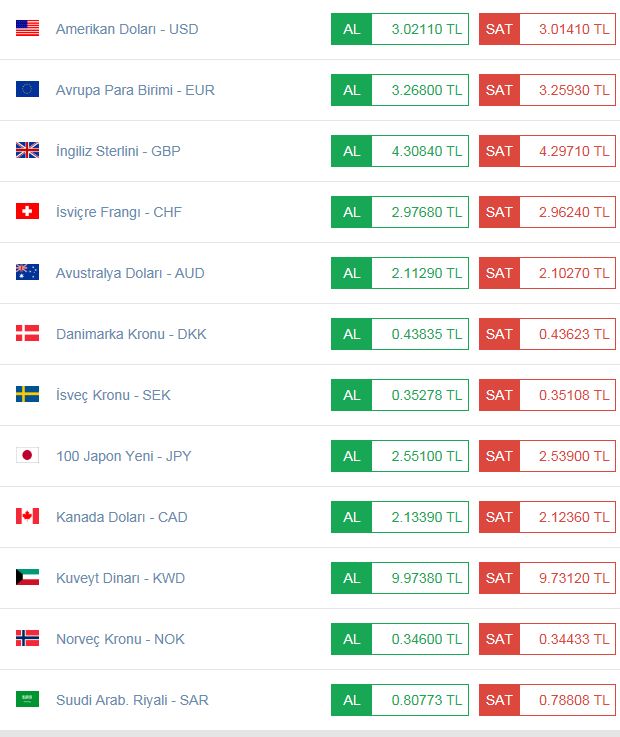Open the İsveç Kronu - SEK link
The height and width of the screenshot is (737, 620).
[113, 395]
